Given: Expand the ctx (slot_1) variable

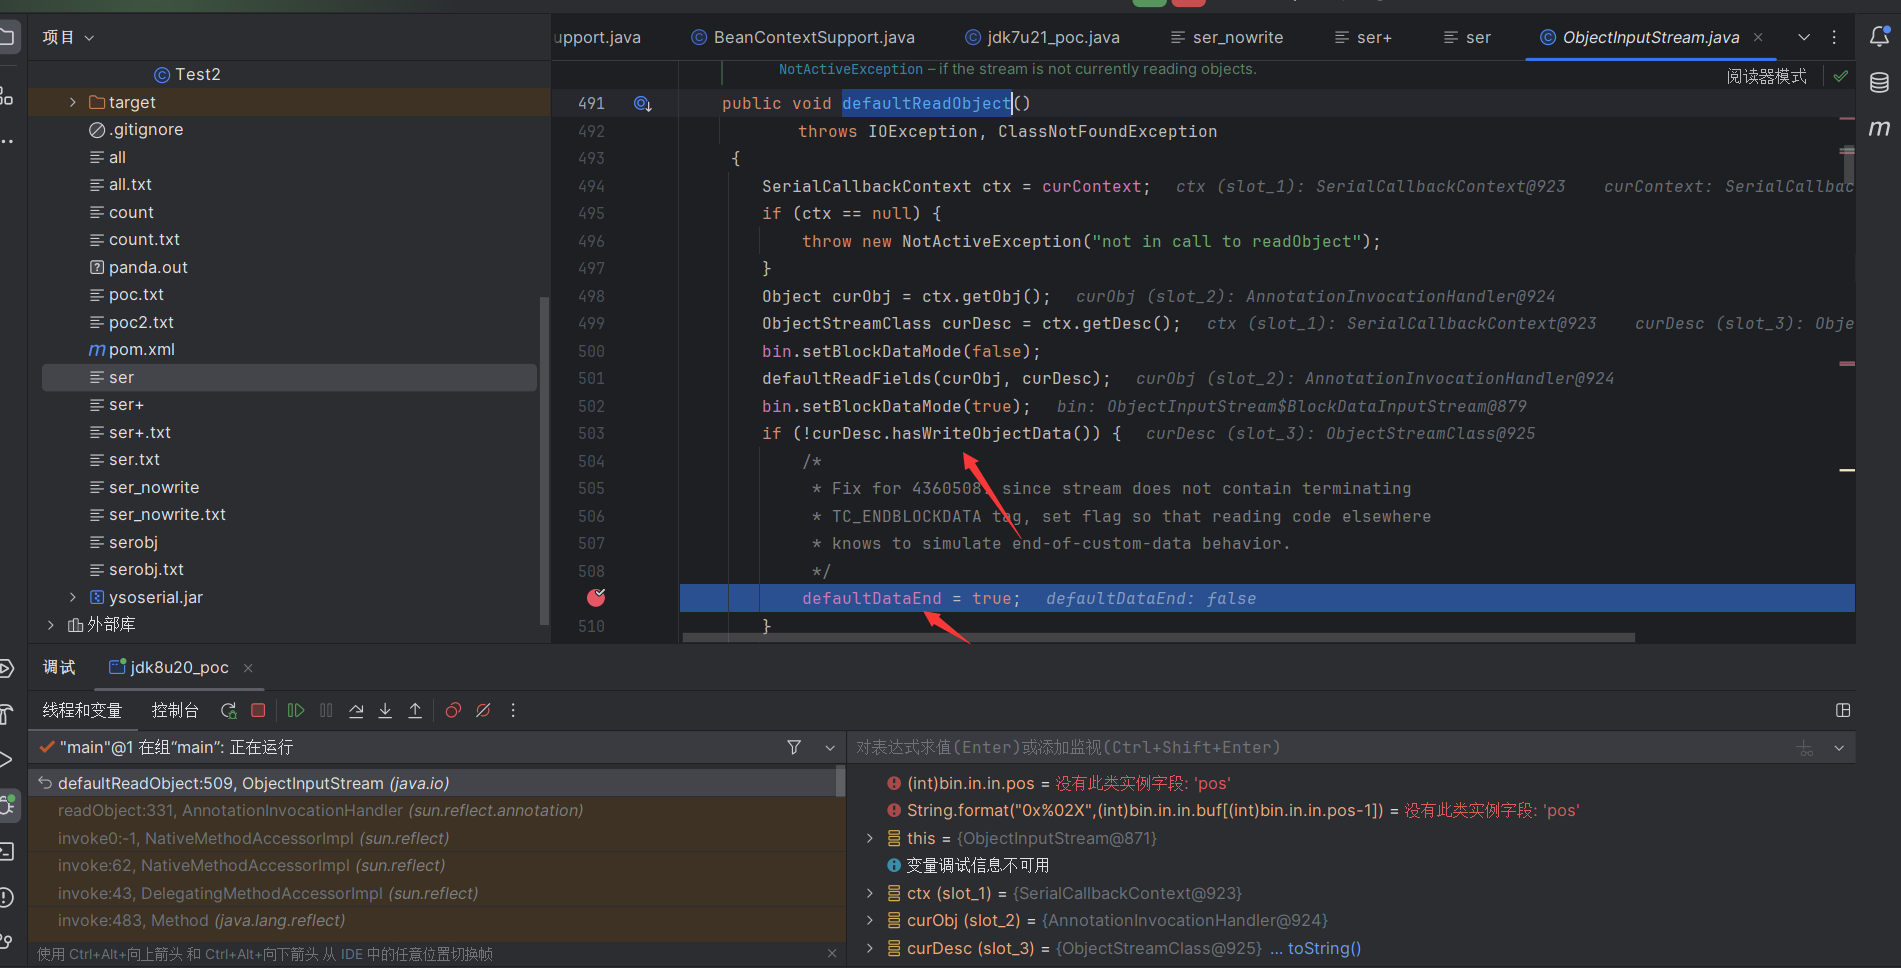Looking at the screenshot, I should tap(869, 893).
